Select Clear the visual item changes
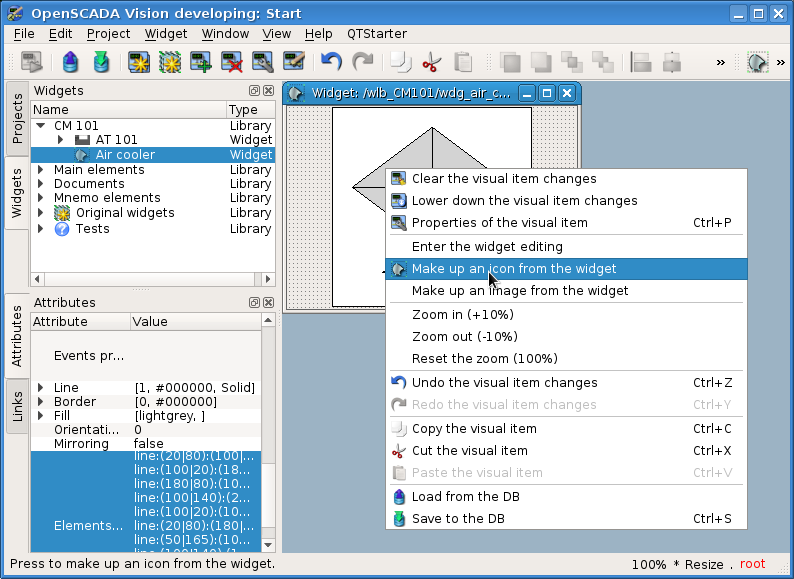 click(566, 179)
